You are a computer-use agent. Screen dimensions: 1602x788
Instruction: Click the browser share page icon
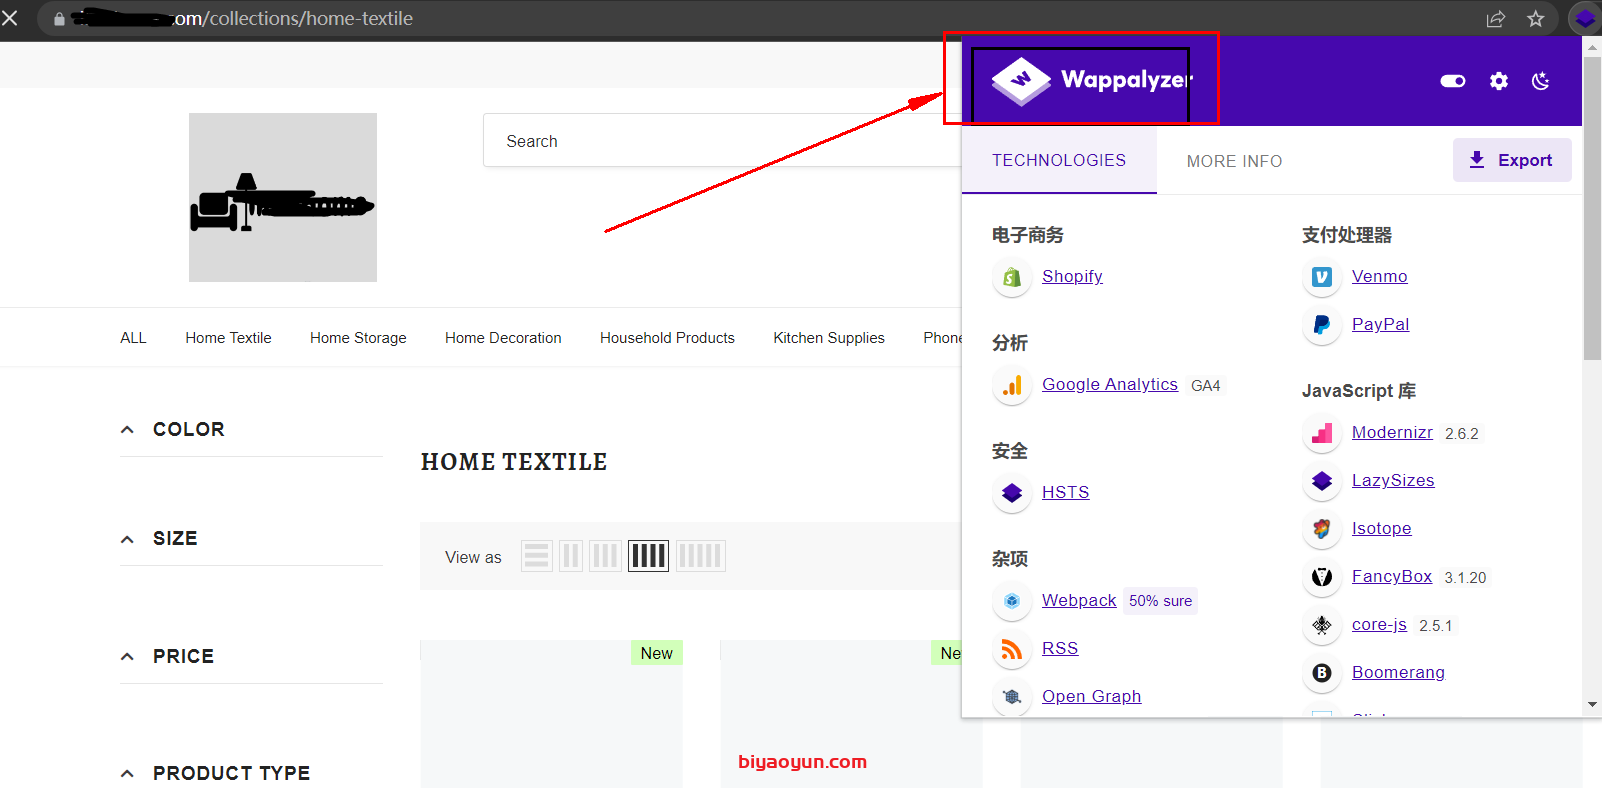[1496, 18]
